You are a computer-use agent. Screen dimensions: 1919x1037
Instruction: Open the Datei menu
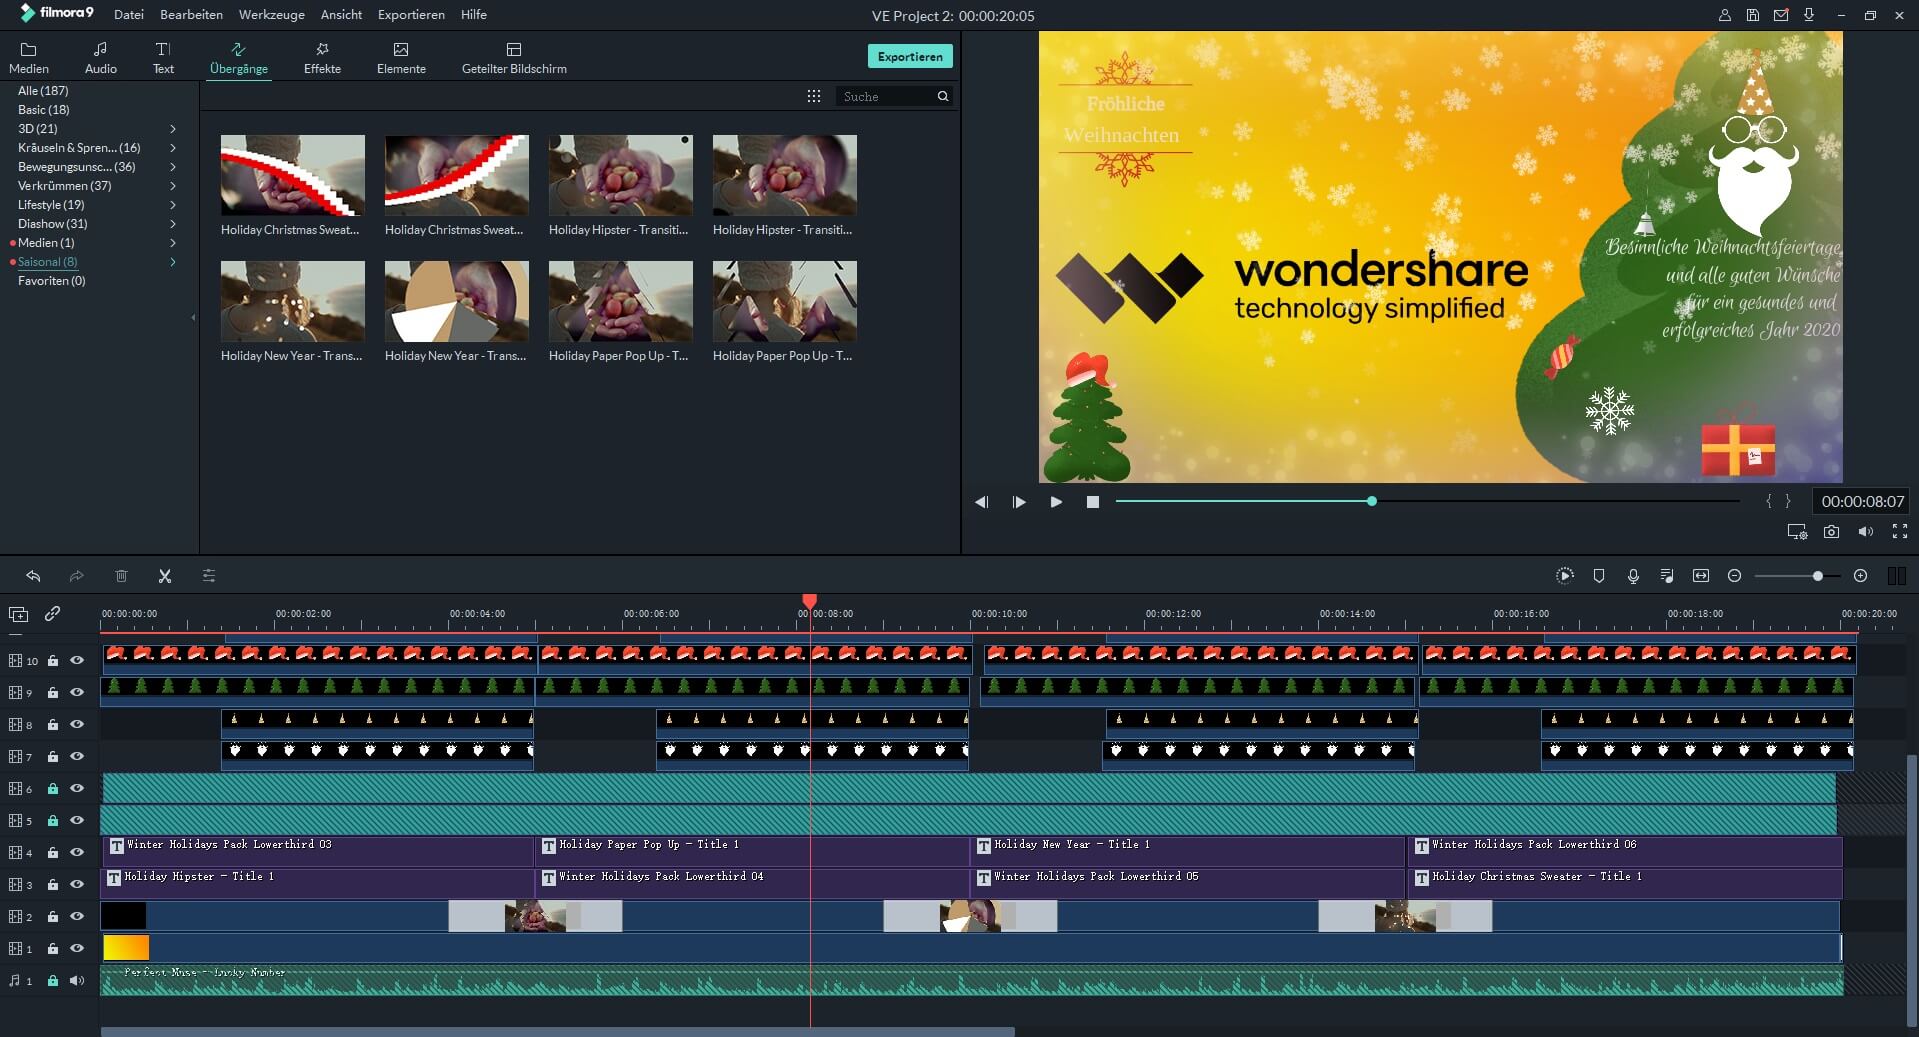(x=129, y=15)
